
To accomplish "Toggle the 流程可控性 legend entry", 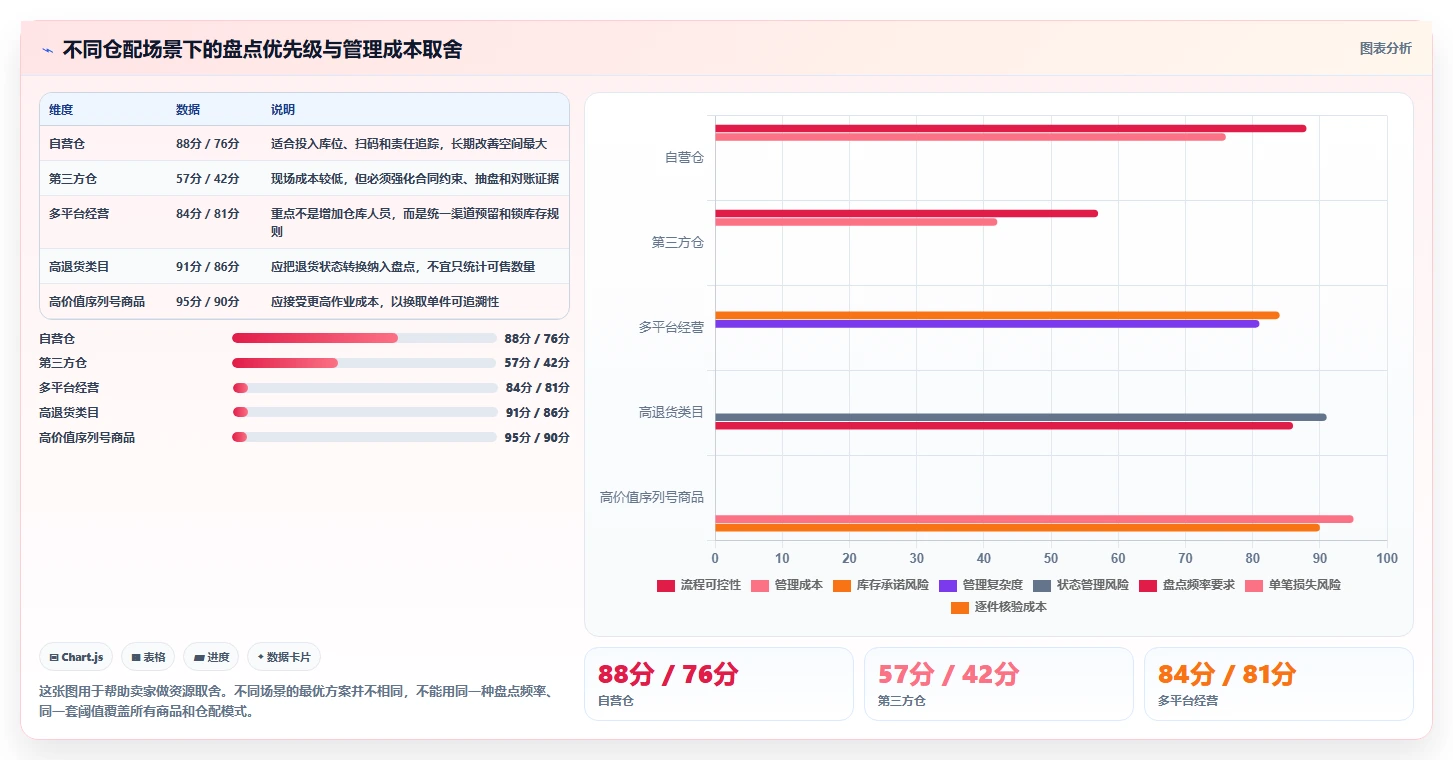I will 698,585.
